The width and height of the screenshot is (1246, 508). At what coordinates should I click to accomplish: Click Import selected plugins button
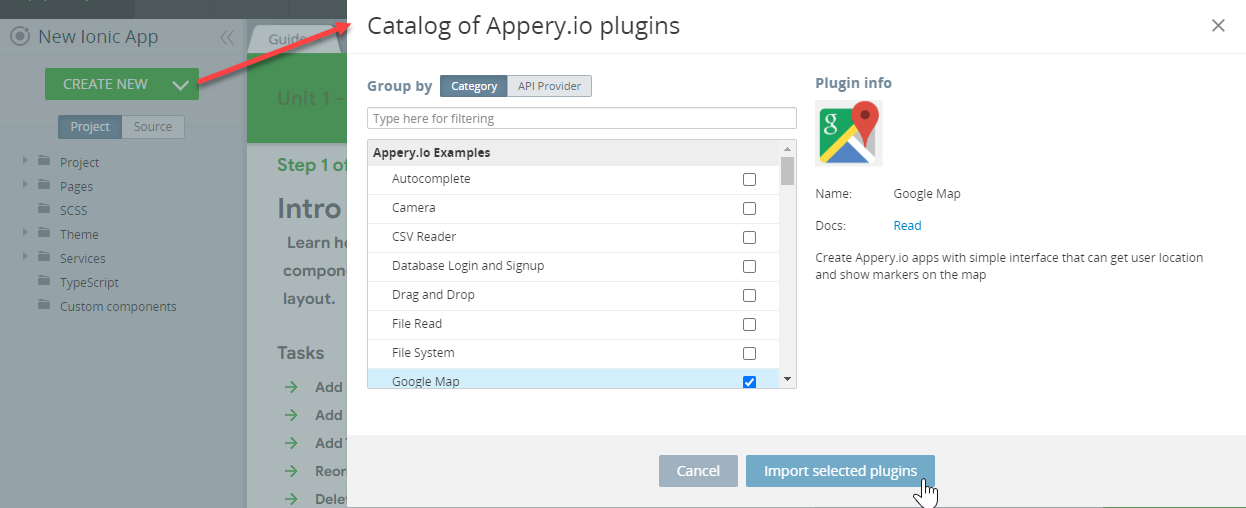(840, 471)
